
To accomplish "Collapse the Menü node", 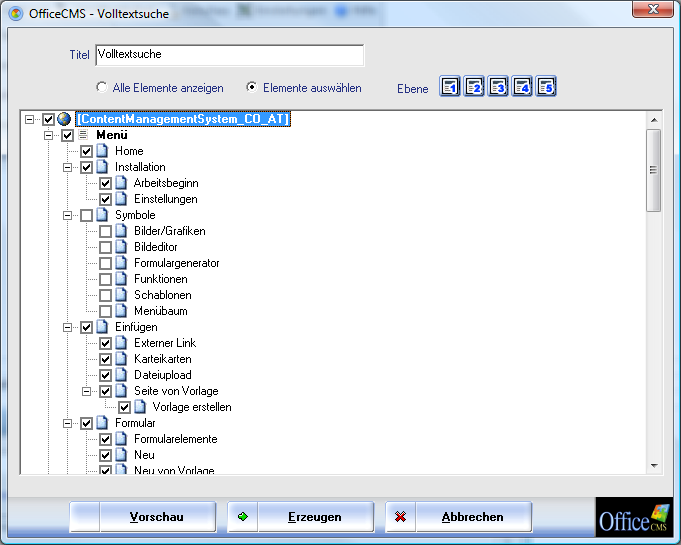I will pos(48,135).
